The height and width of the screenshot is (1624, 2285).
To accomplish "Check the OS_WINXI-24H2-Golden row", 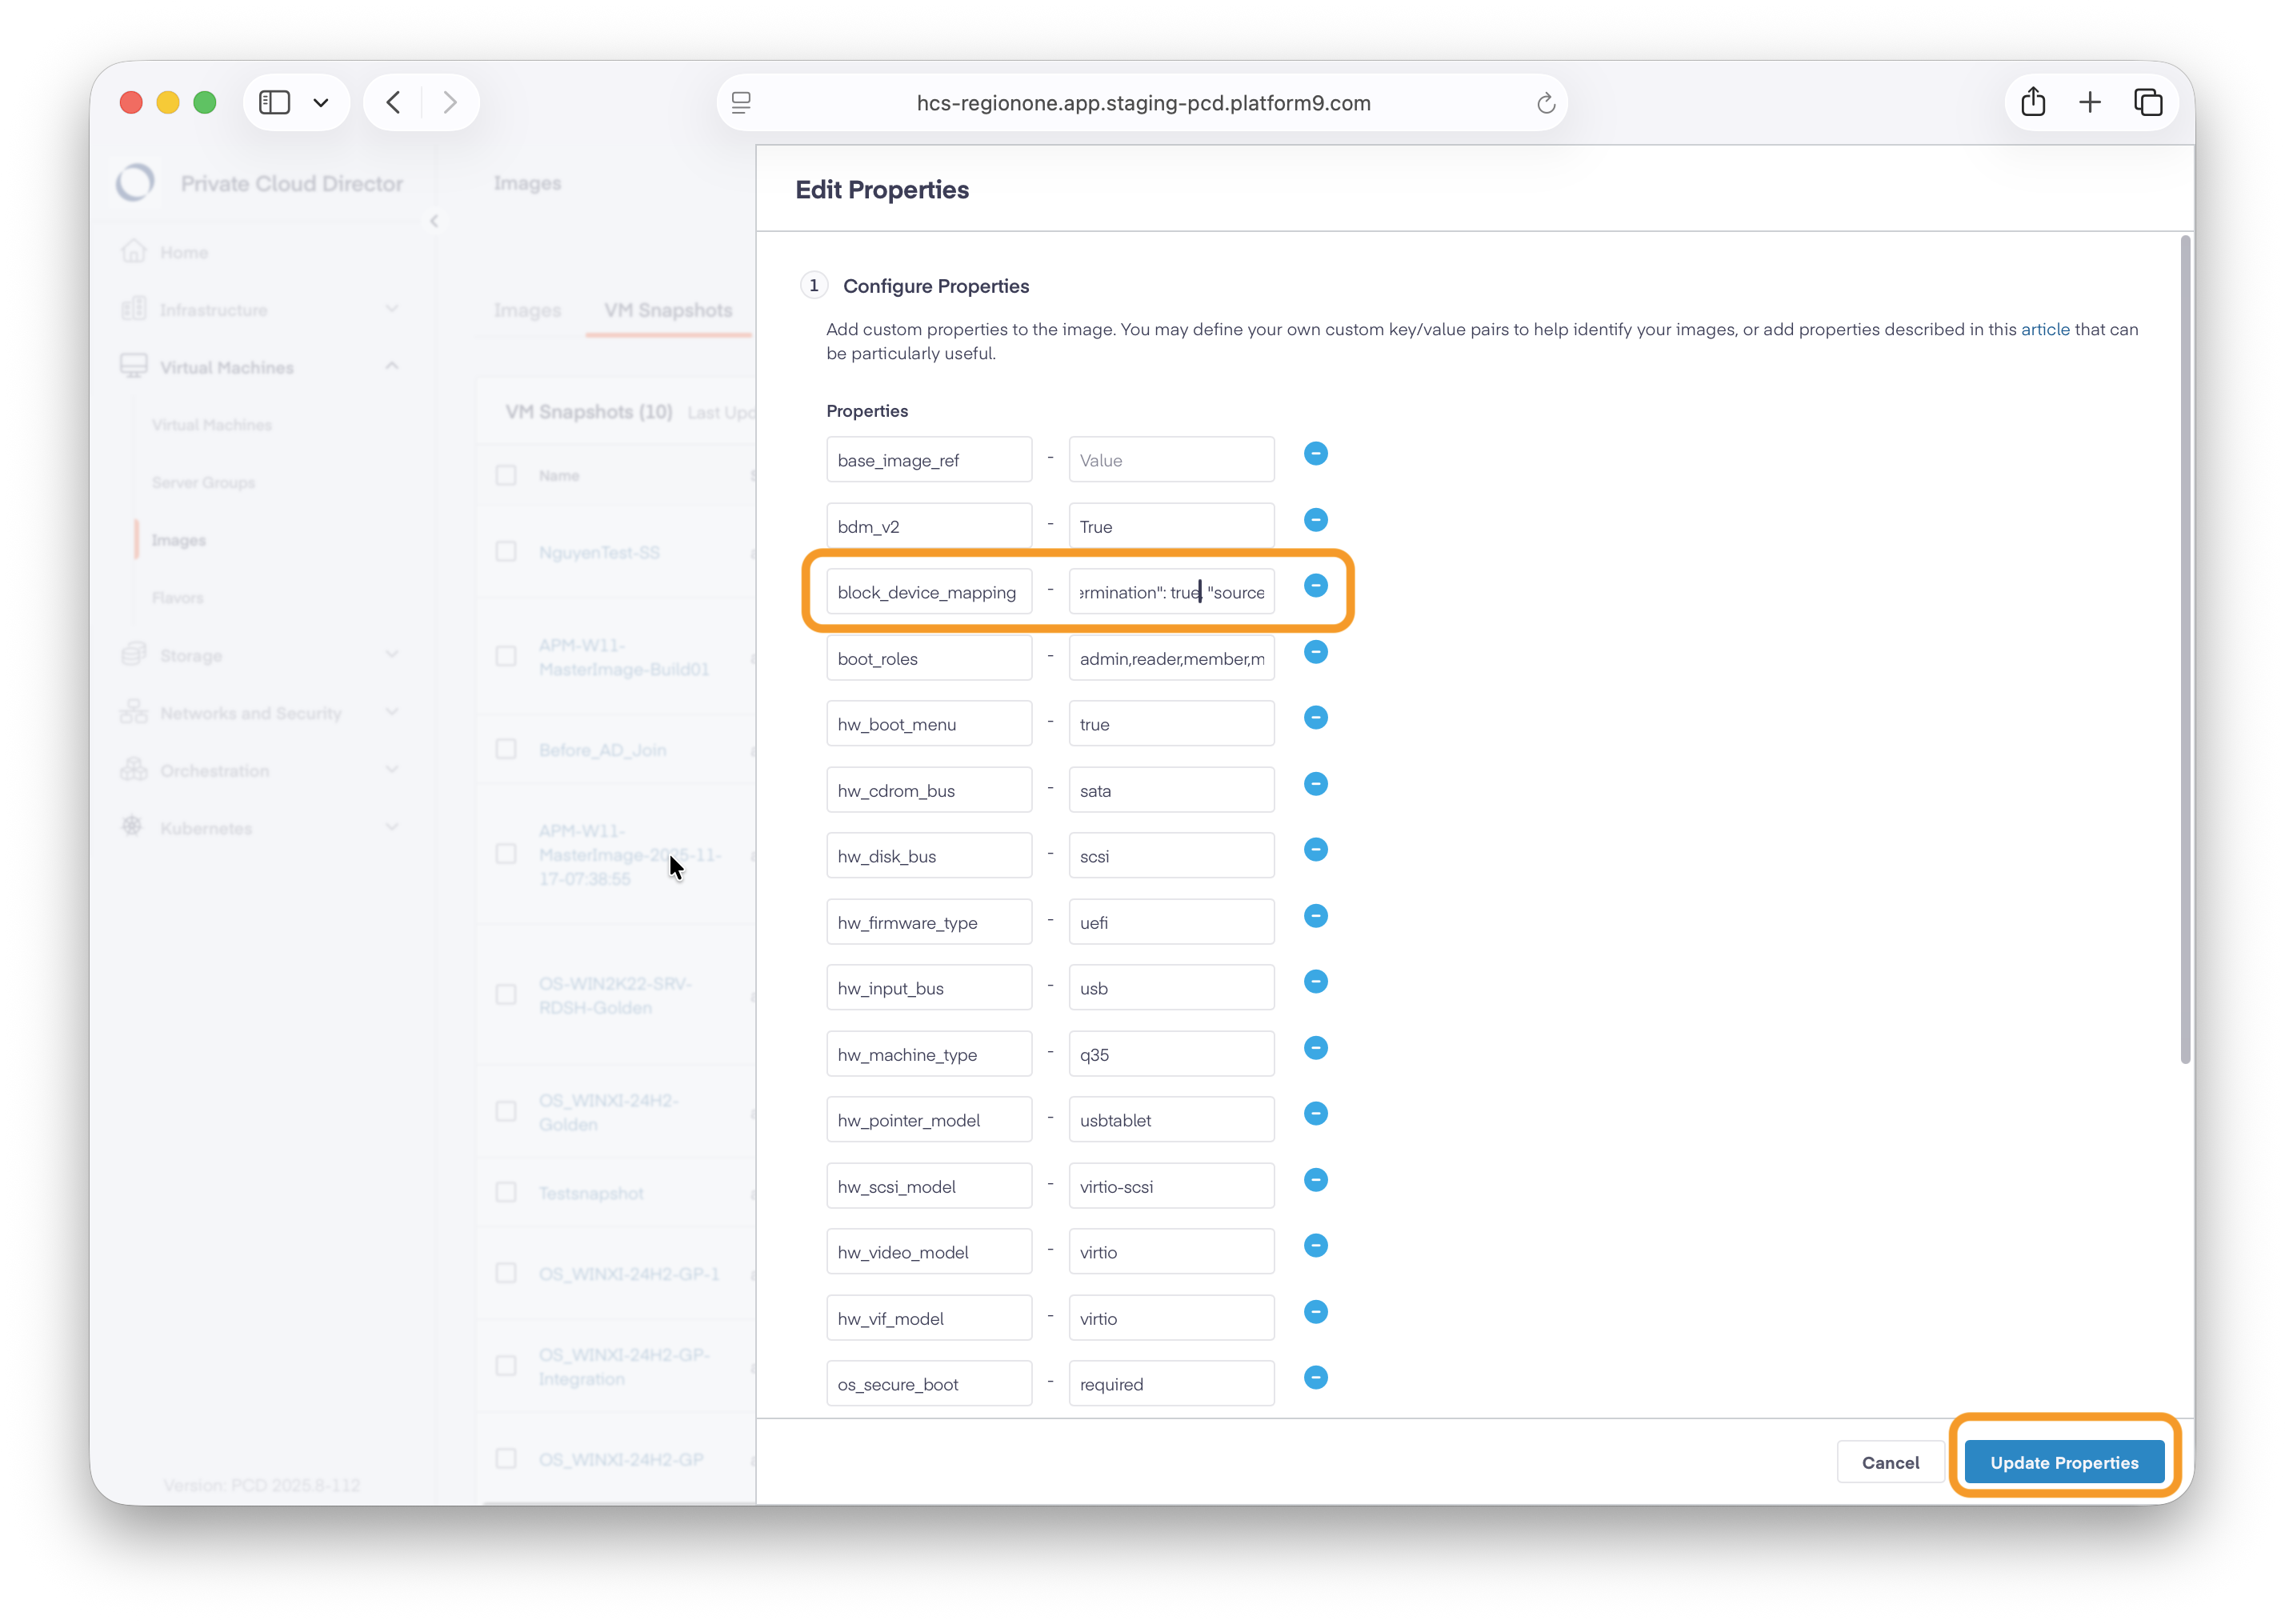I will click(x=506, y=1112).
